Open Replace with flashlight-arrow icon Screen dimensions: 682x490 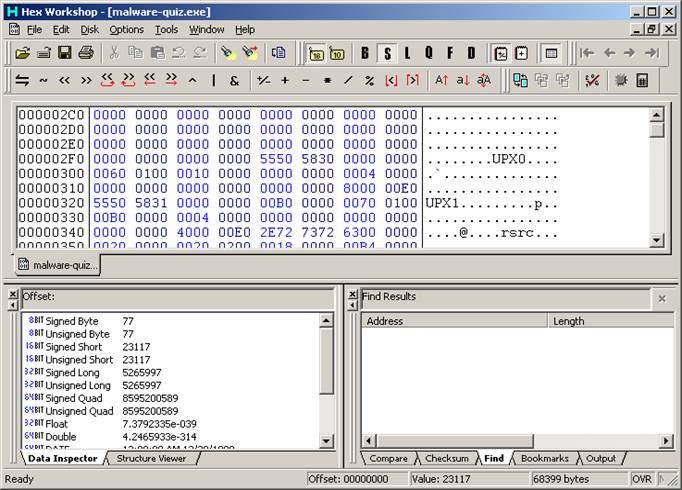250,53
